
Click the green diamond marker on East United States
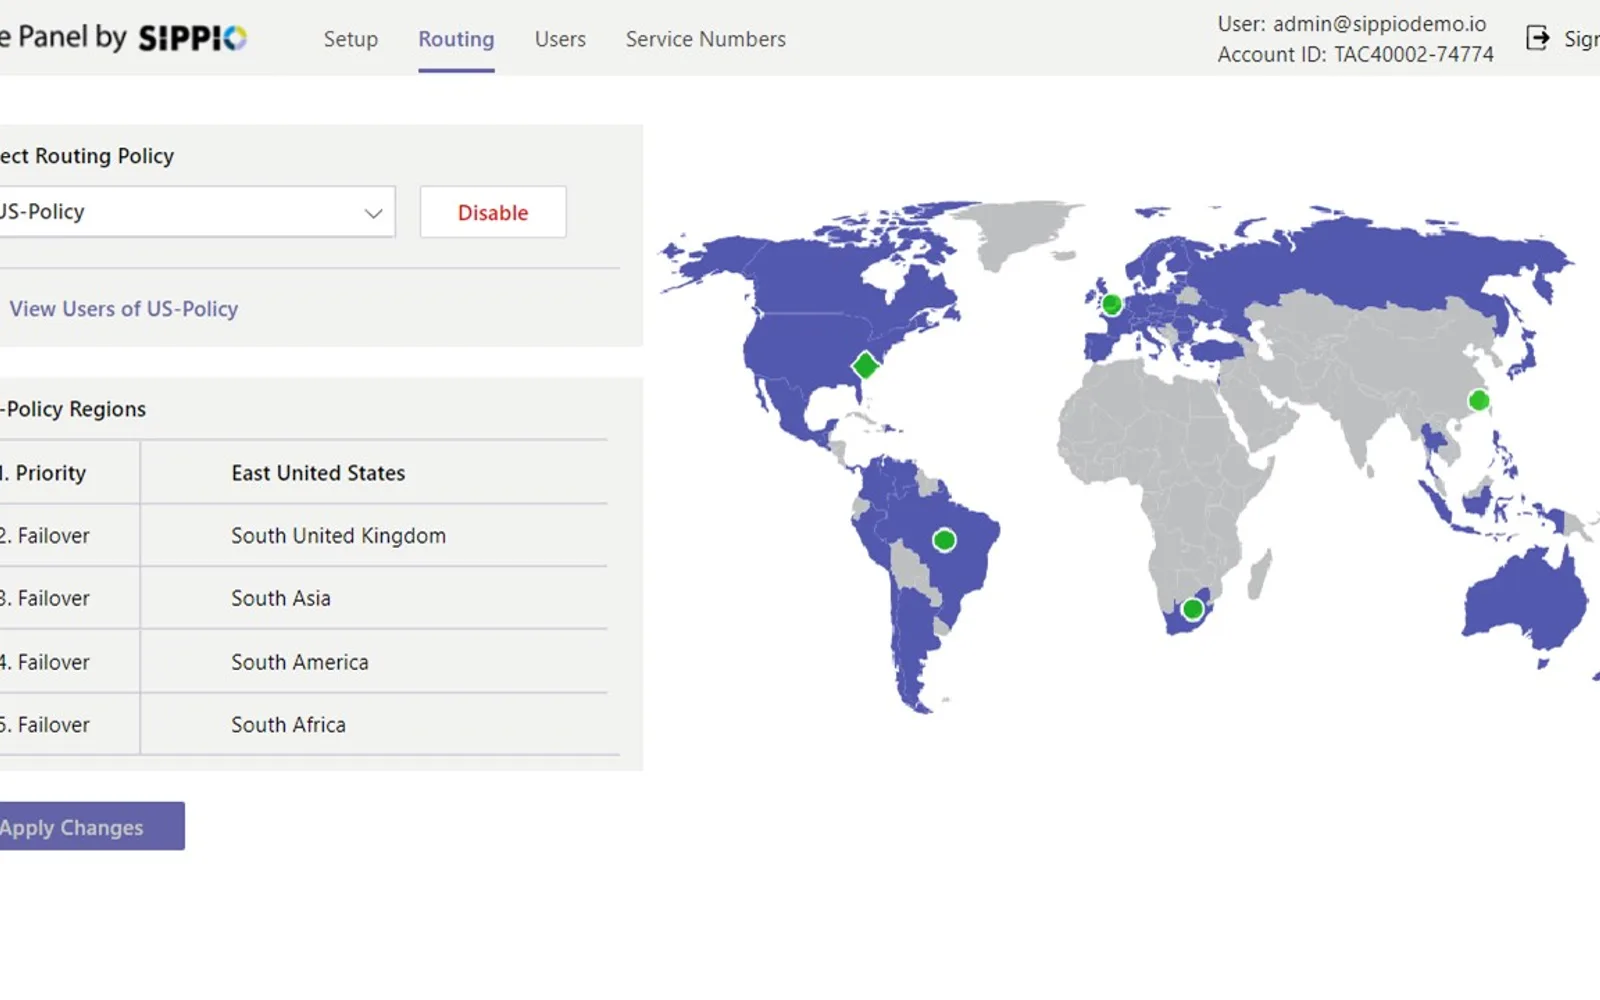865,366
